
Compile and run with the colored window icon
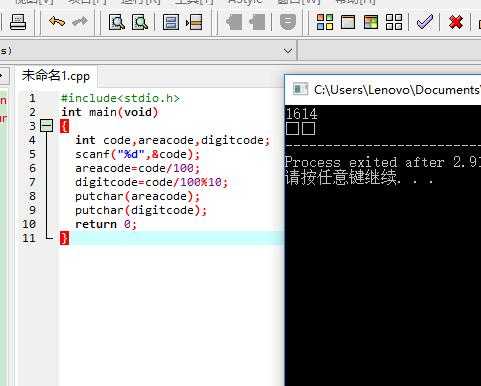(x=371, y=22)
